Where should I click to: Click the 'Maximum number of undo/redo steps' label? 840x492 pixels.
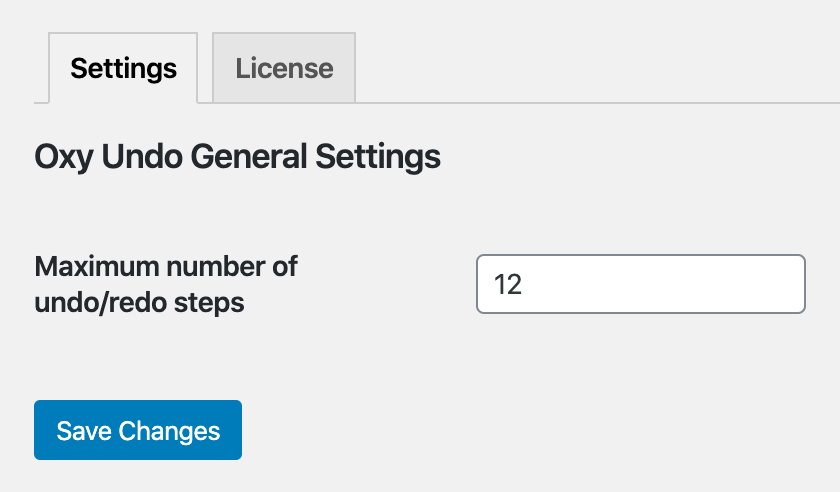point(166,284)
